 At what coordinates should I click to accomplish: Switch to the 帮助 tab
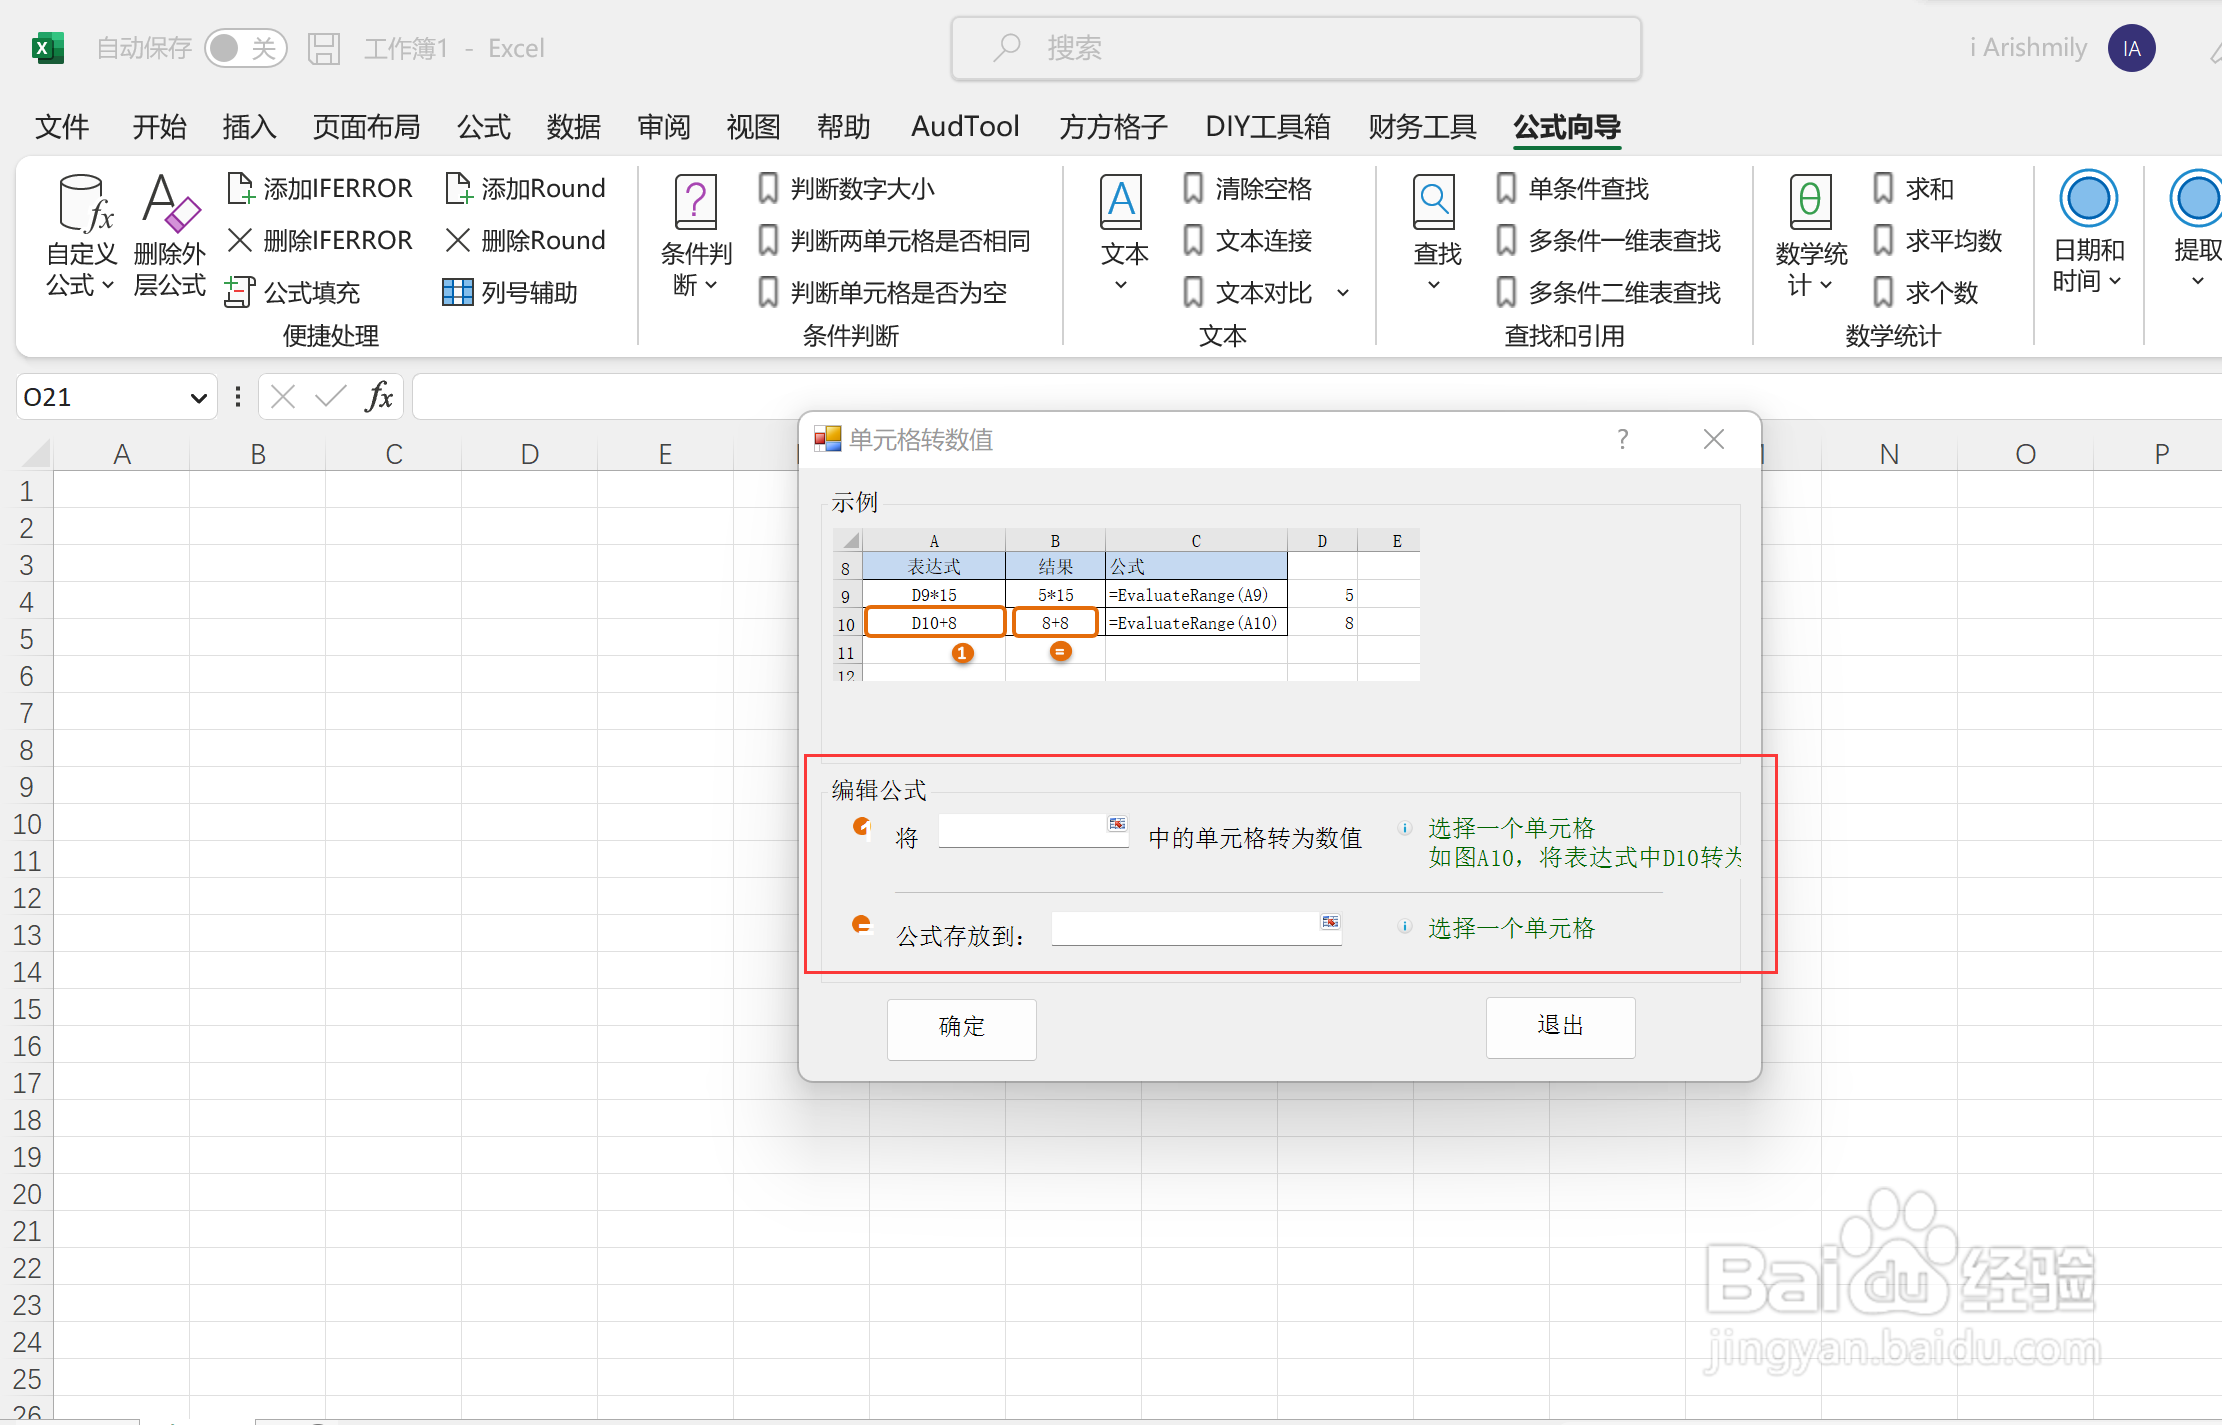pos(843,127)
